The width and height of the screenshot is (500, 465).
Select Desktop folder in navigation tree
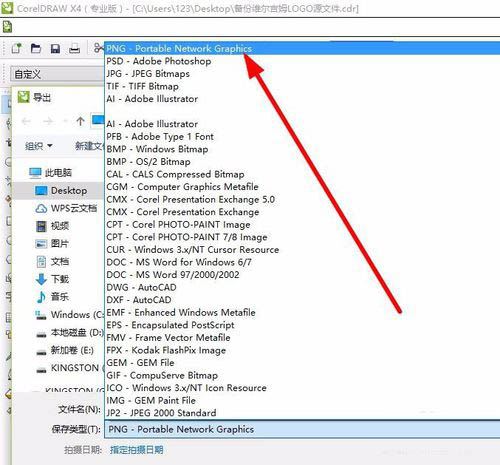click(x=61, y=191)
